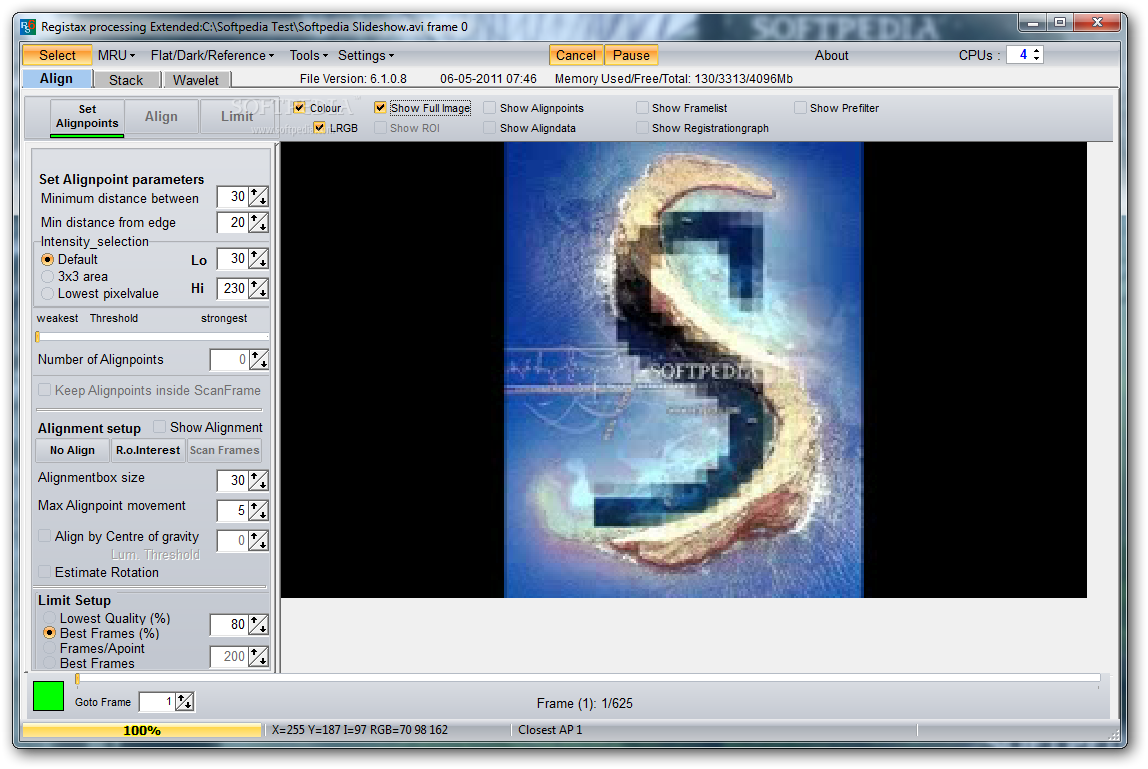Select 3x3 area radio option
The image size is (1148, 769).
click(x=48, y=276)
